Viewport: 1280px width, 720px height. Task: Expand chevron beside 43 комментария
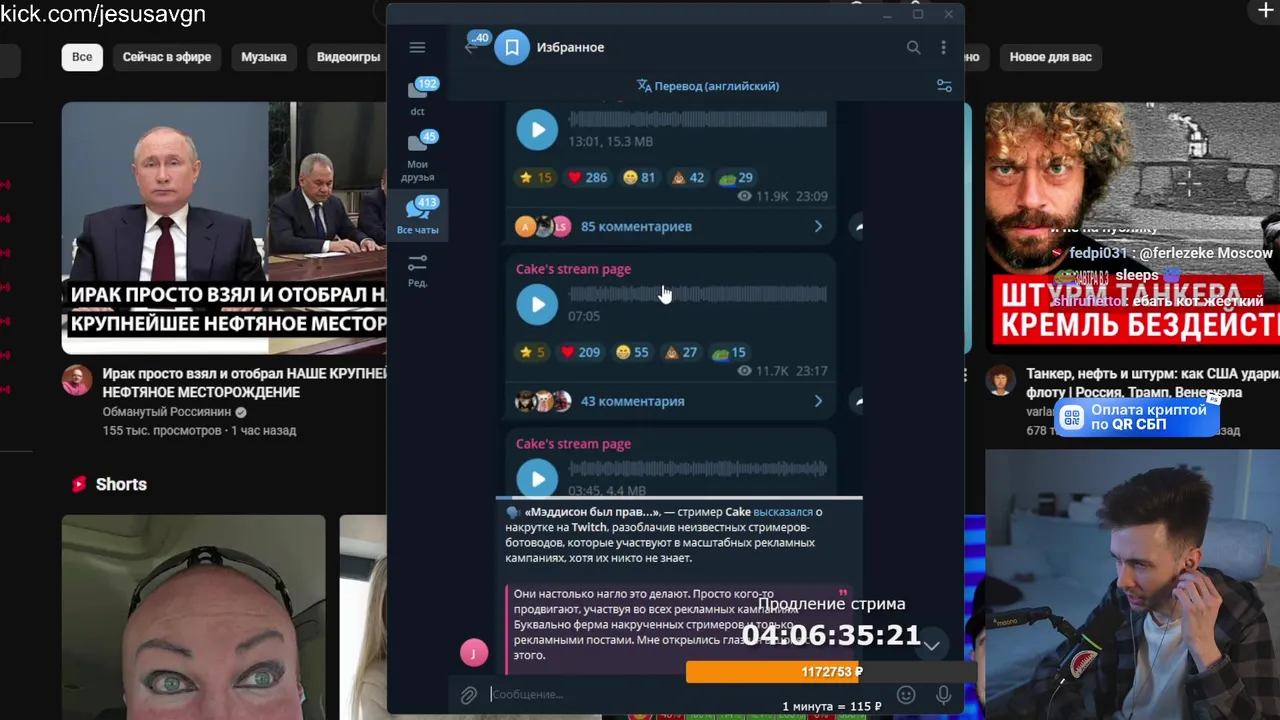pyautogui.click(x=818, y=401)
